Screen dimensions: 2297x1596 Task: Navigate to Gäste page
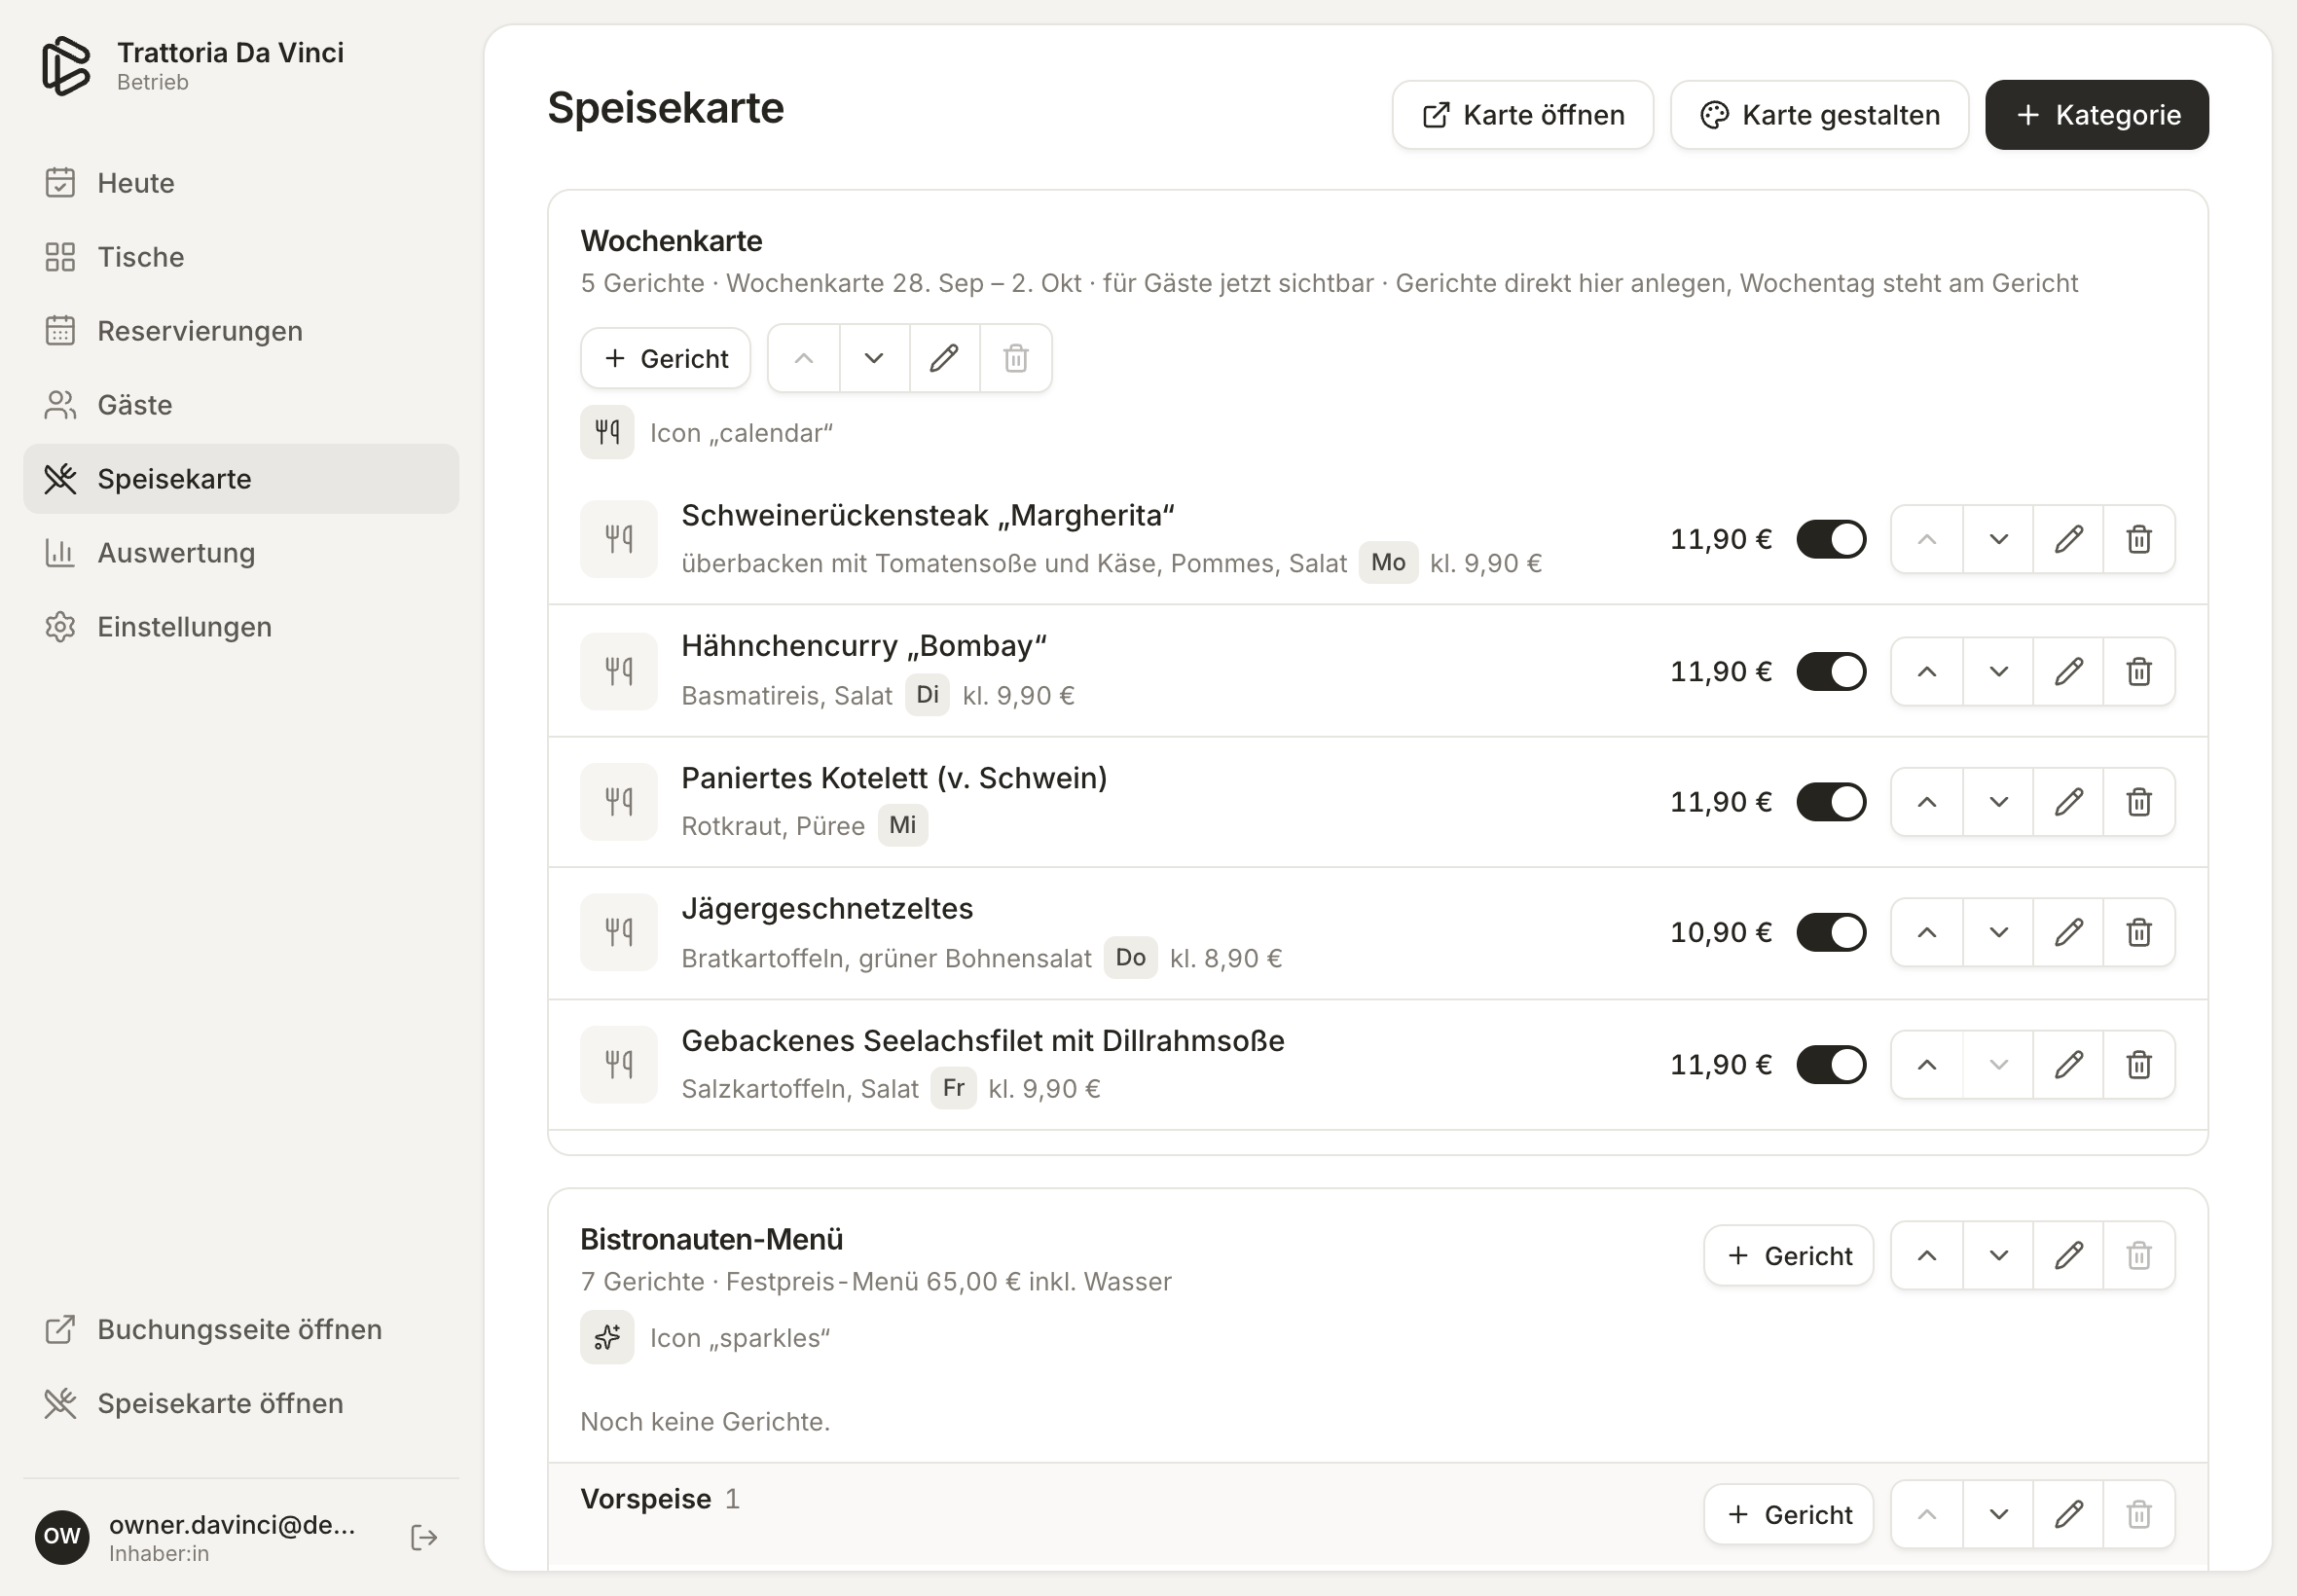[241, 405]
